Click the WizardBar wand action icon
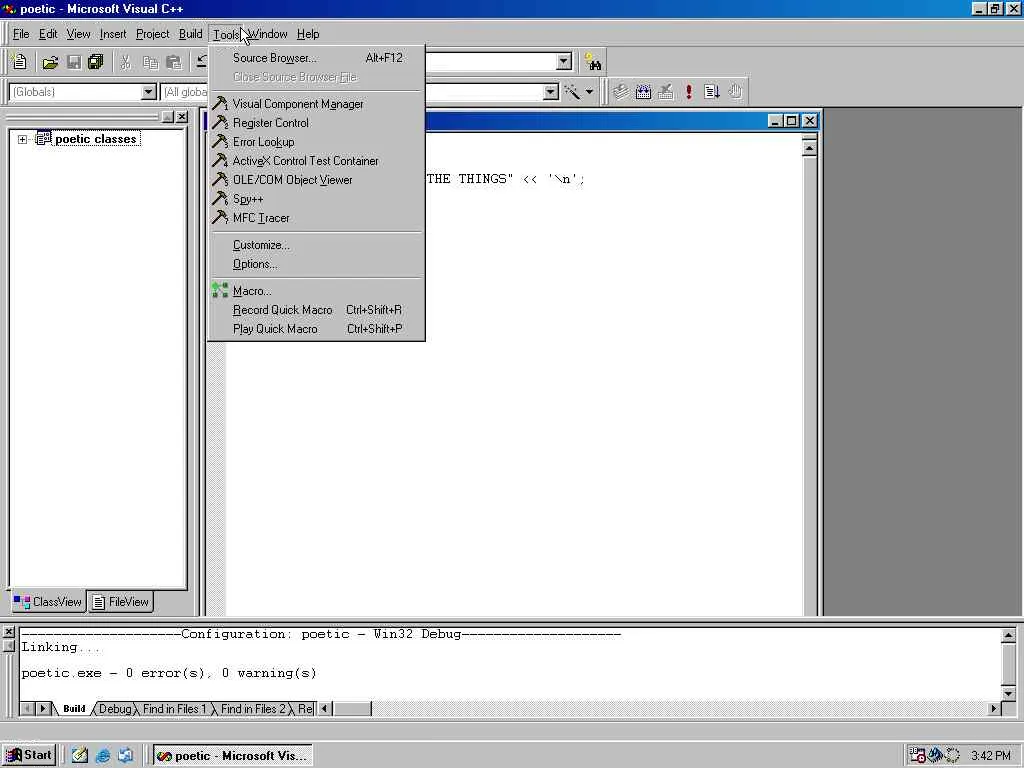 [x=572, y=92]
